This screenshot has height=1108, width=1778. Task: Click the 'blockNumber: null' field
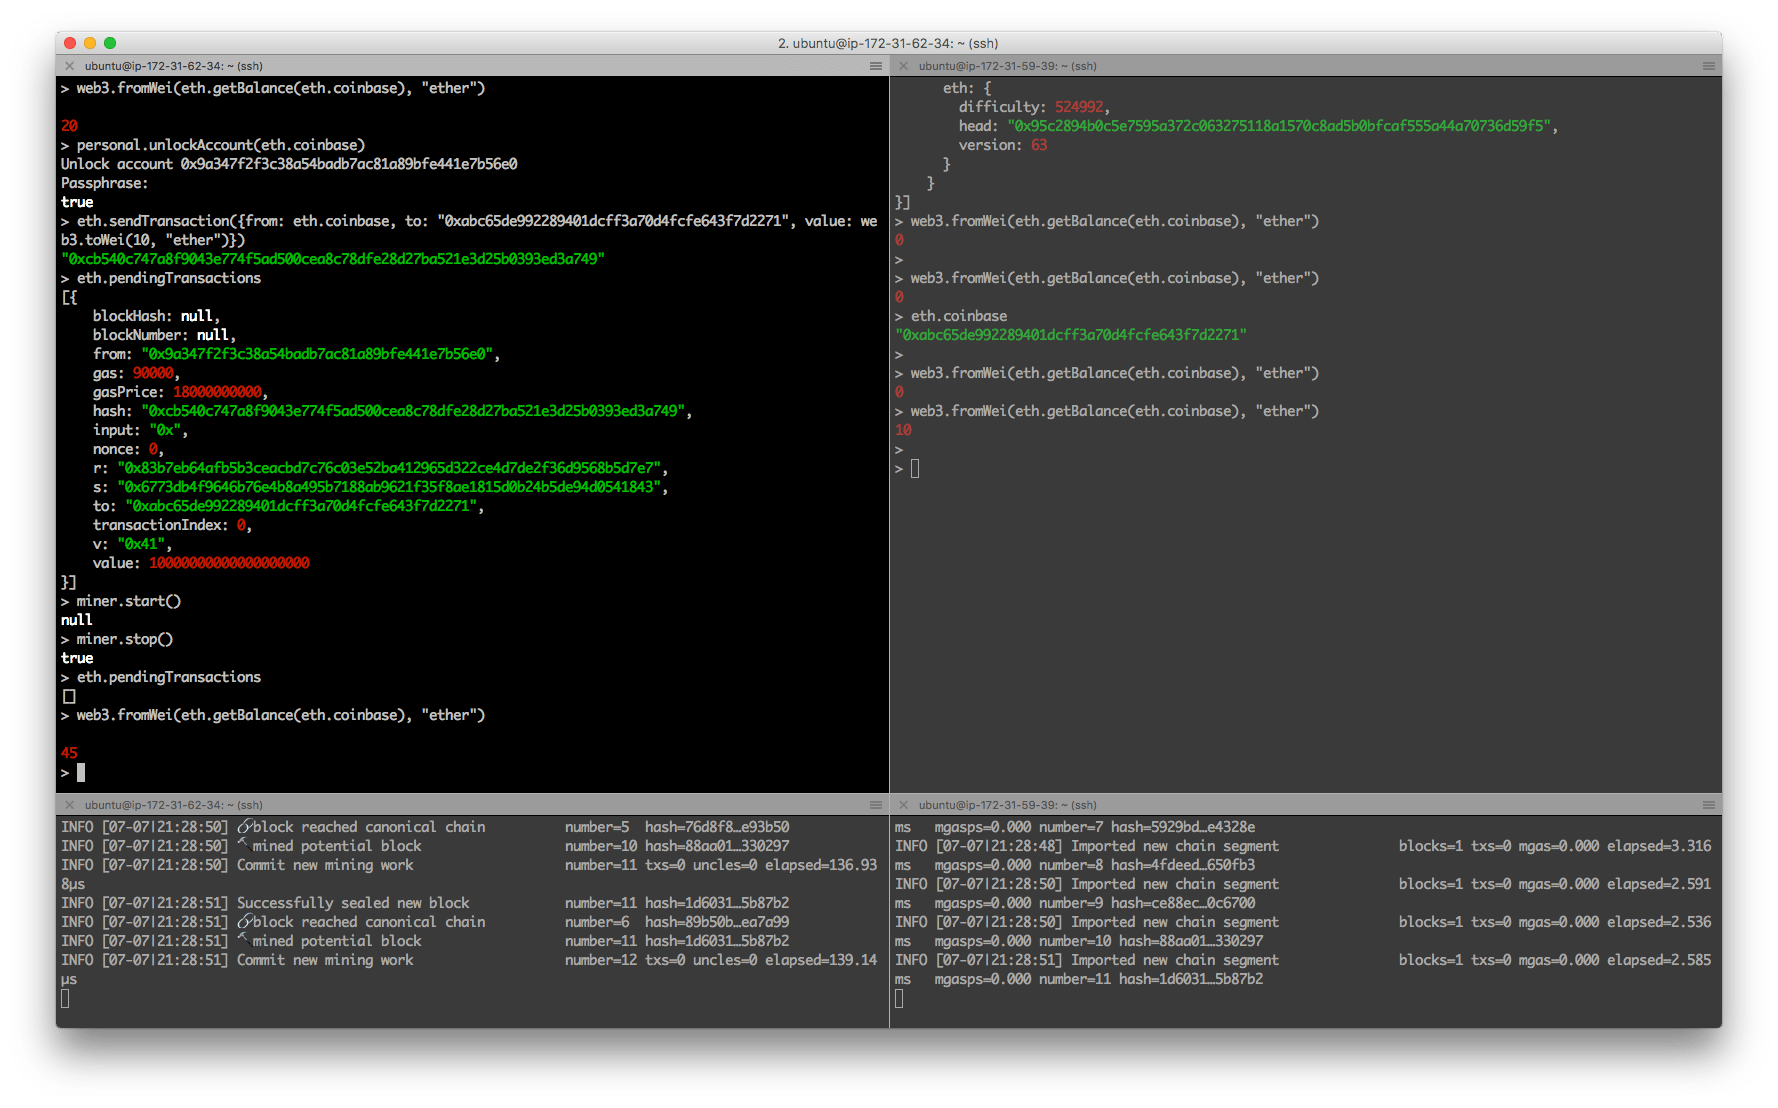tap(164, 335)
